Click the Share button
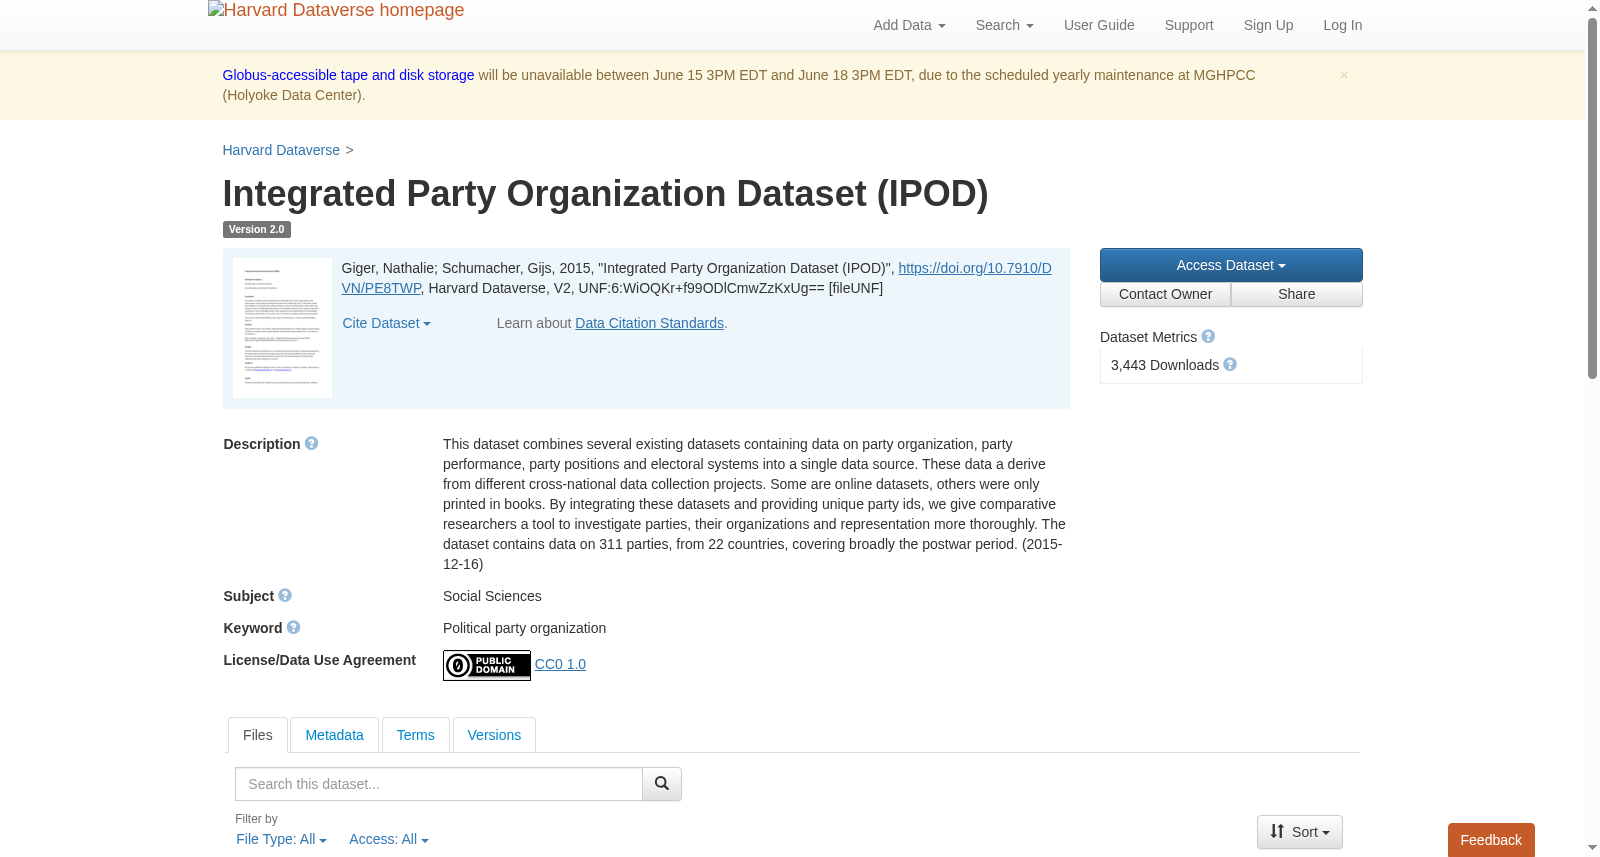This screenshot has width=1600, height=857. pyautogui.click(x=1297, y=294)
